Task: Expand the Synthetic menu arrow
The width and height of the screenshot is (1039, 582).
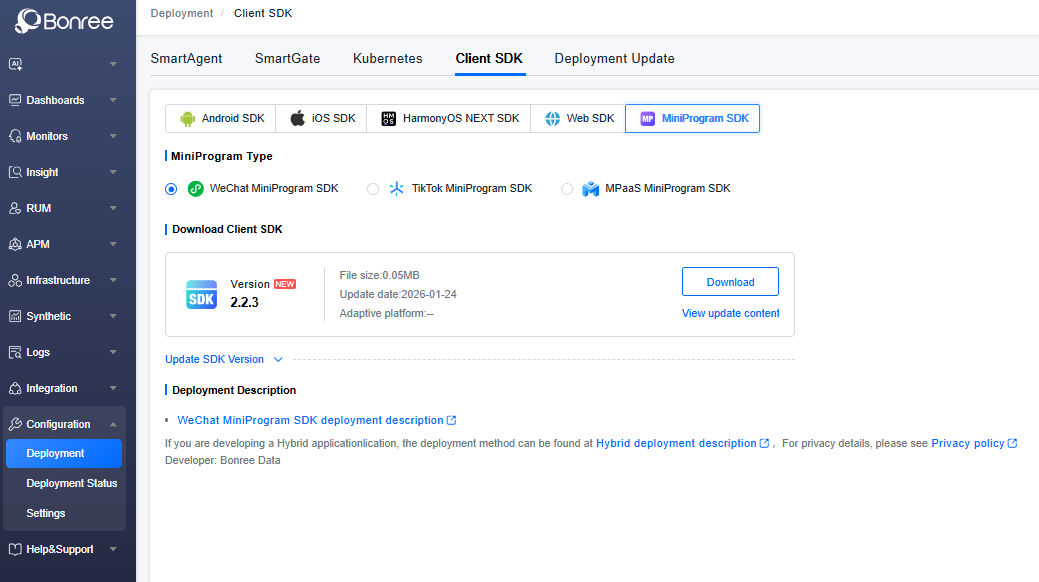Action: pyautogui.click(x=113, y=316)
